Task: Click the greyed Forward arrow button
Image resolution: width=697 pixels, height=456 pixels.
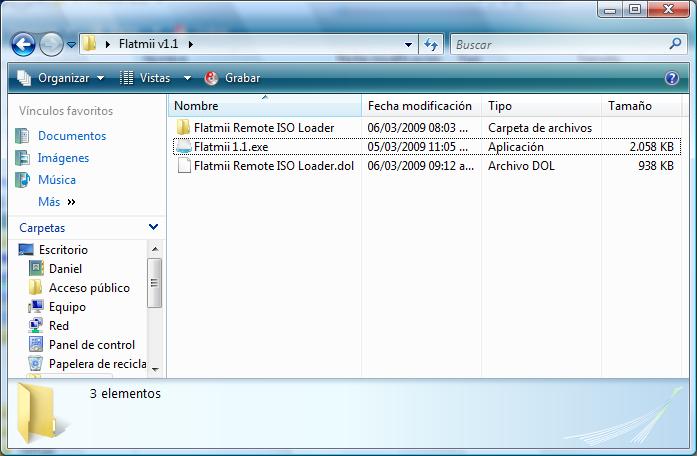Action: coord(51,44)
